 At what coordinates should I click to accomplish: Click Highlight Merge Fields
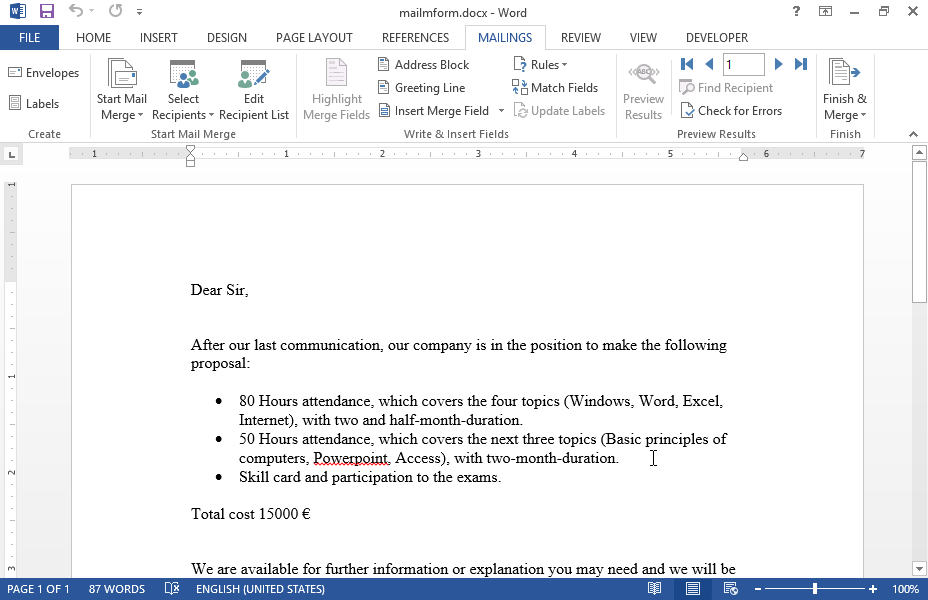[336, 90]
